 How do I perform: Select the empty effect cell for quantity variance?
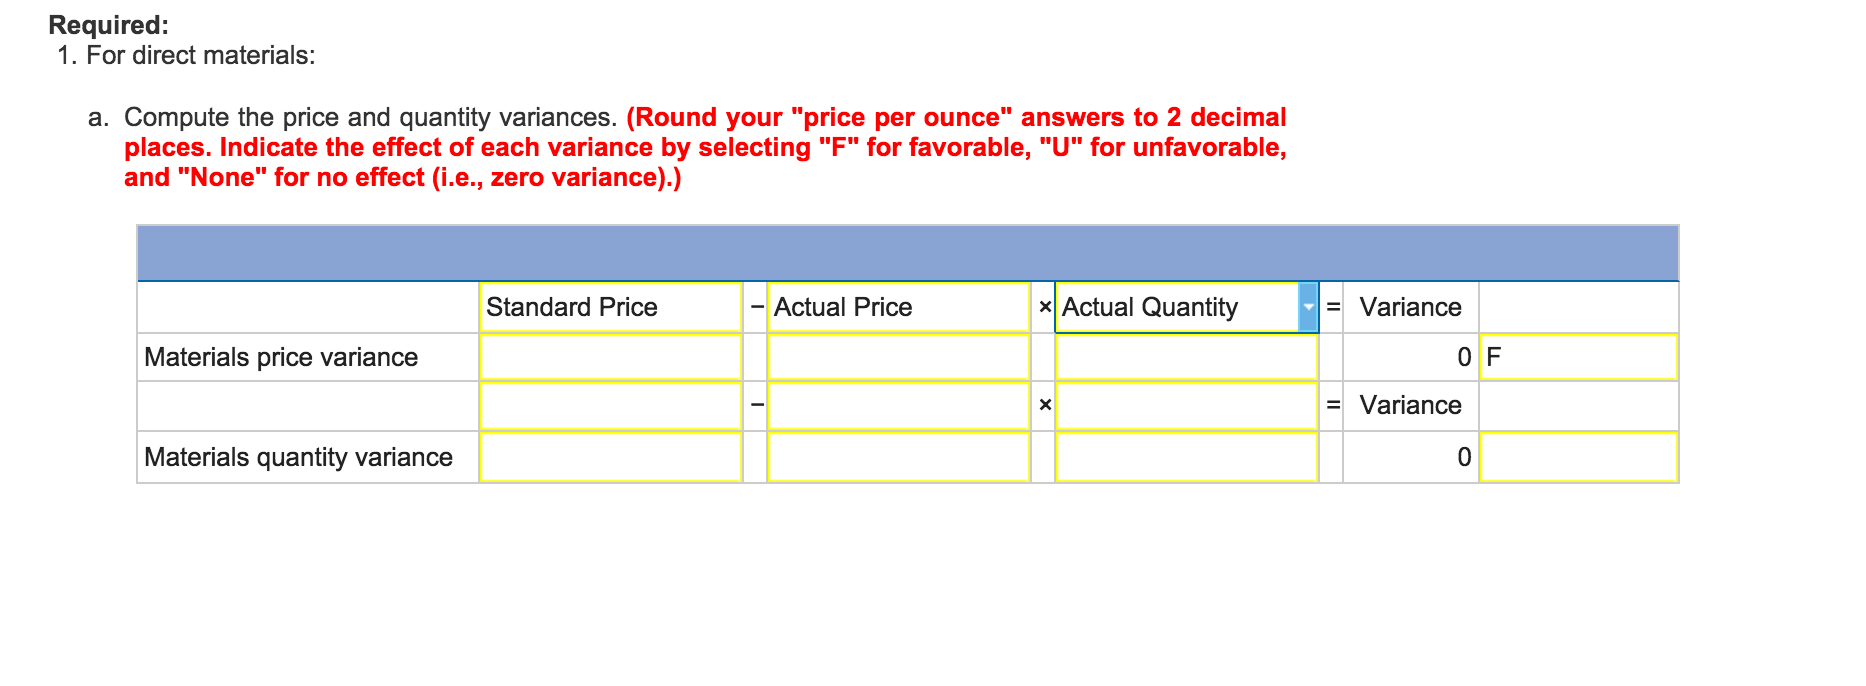click(x=1578, y=457)
